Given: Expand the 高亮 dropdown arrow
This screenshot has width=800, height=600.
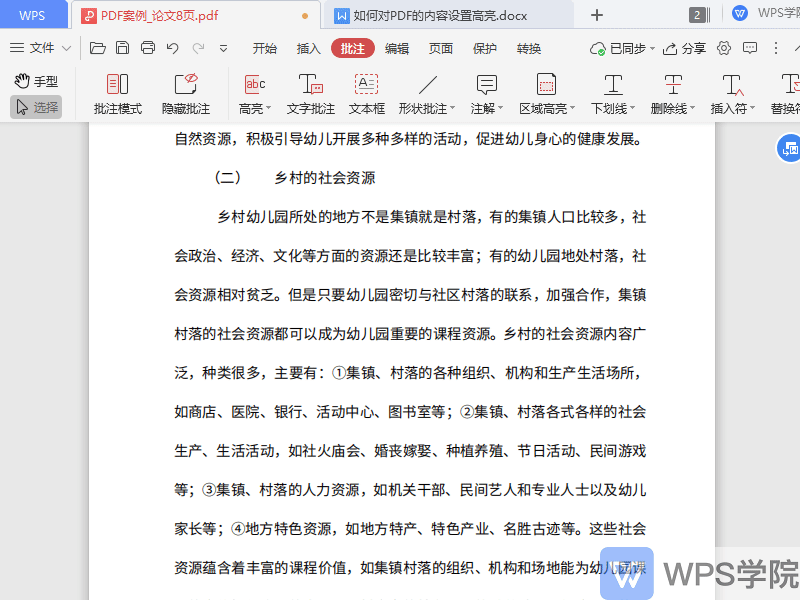Looking at the screenshot, I should click(x=268, y=108).
